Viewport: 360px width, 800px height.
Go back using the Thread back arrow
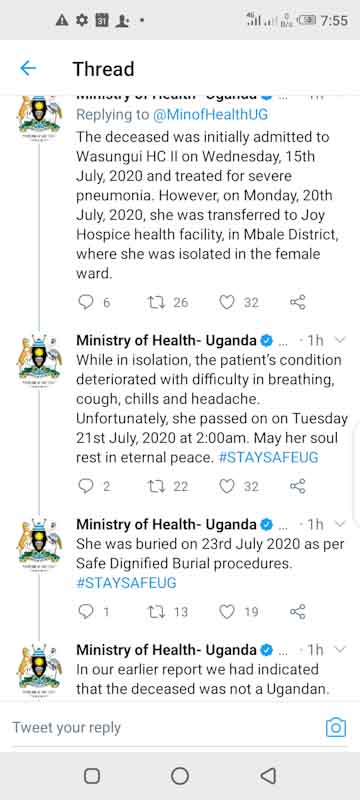click(28, 68)
